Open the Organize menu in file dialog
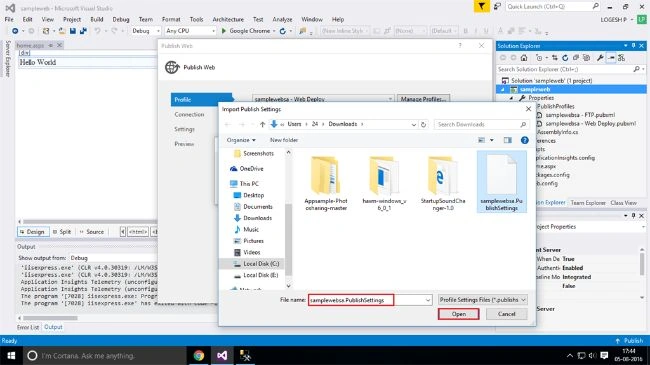Viewport: 650px width, 365px height. point(241,140)
